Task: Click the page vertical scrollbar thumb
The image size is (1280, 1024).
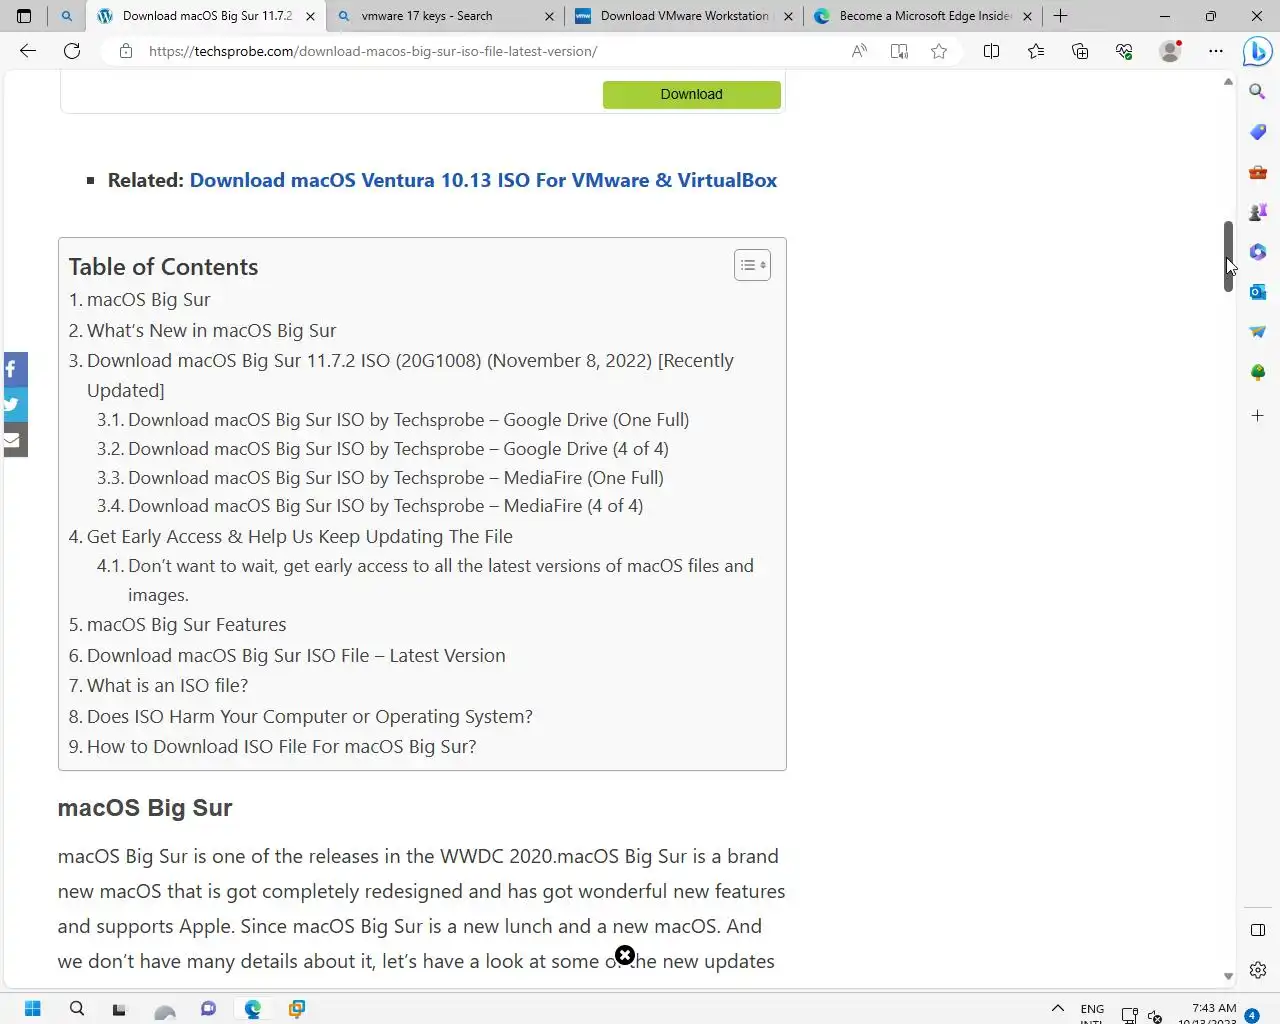Action: [x=1228, y=256]
